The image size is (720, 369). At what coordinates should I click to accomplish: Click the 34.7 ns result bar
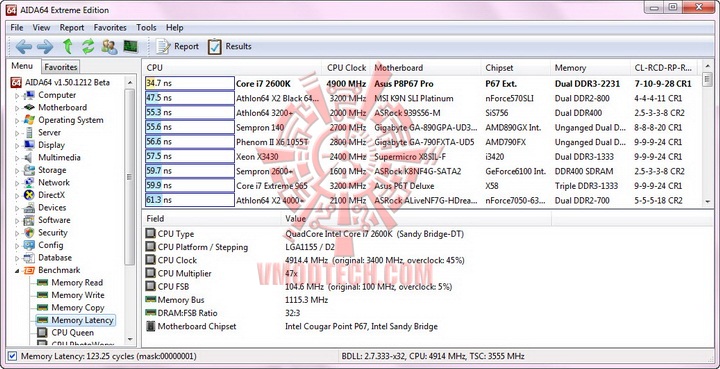(x=190, y=84)
